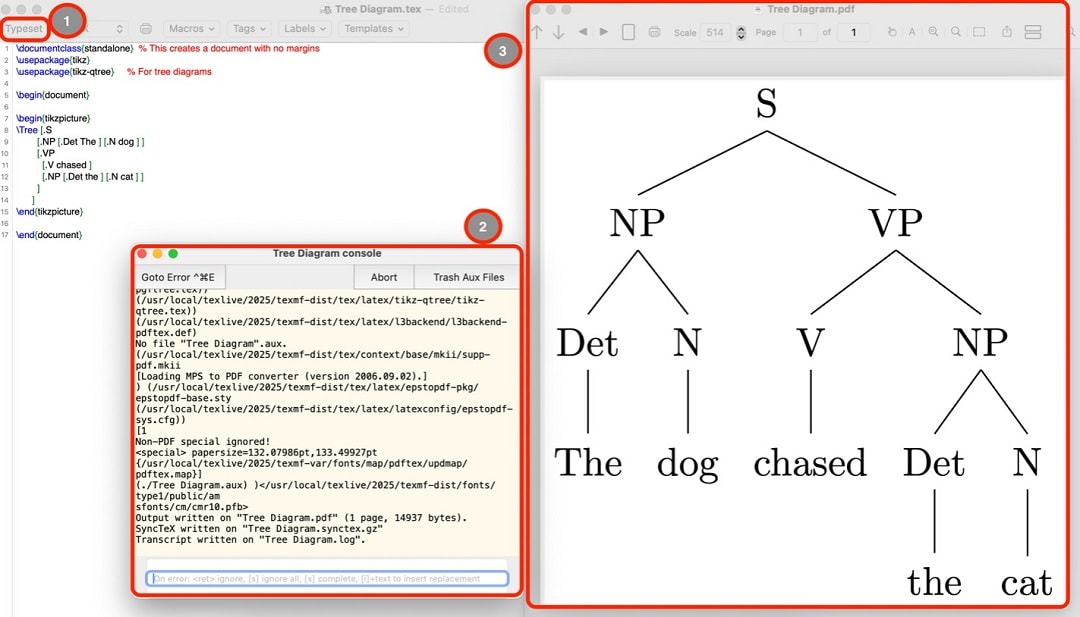Click the zoom magnifier with plus icon
This screenshot has width=1080, height=617.
coord(933,32)
